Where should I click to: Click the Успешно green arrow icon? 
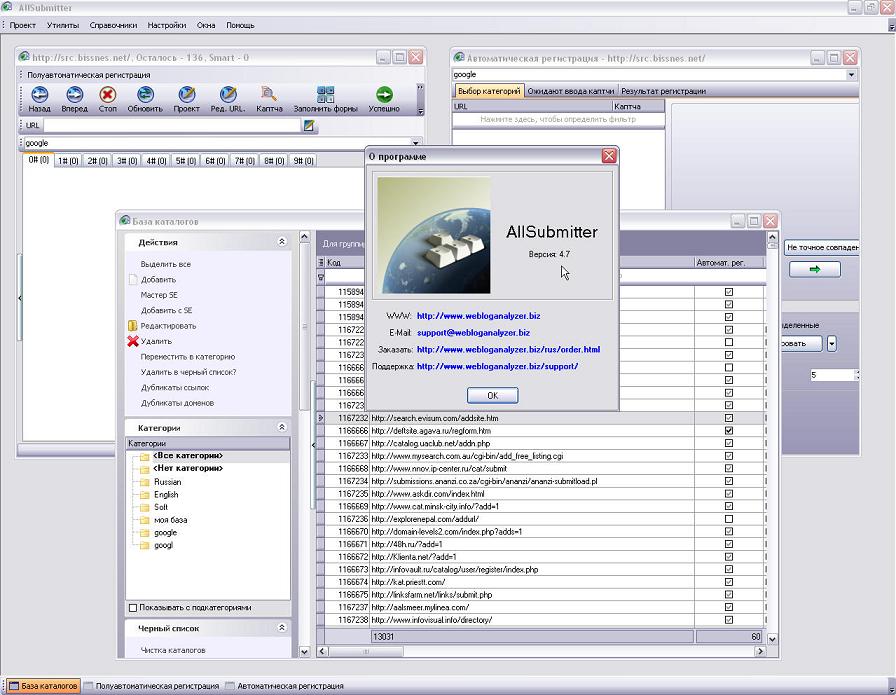[x=384, y=94]
